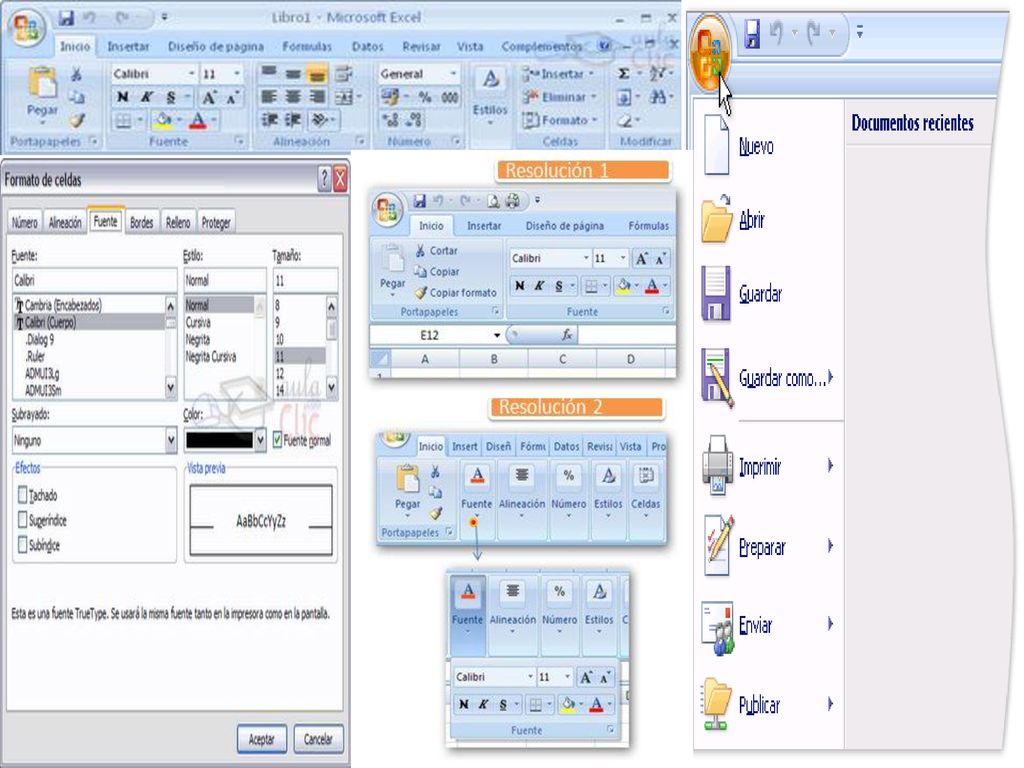The height and width of the screenshot is (768, 1024).
Task: Switch to the Número tab in Formato de celdas
Action: pyautogui.click(x=25, y=222)
